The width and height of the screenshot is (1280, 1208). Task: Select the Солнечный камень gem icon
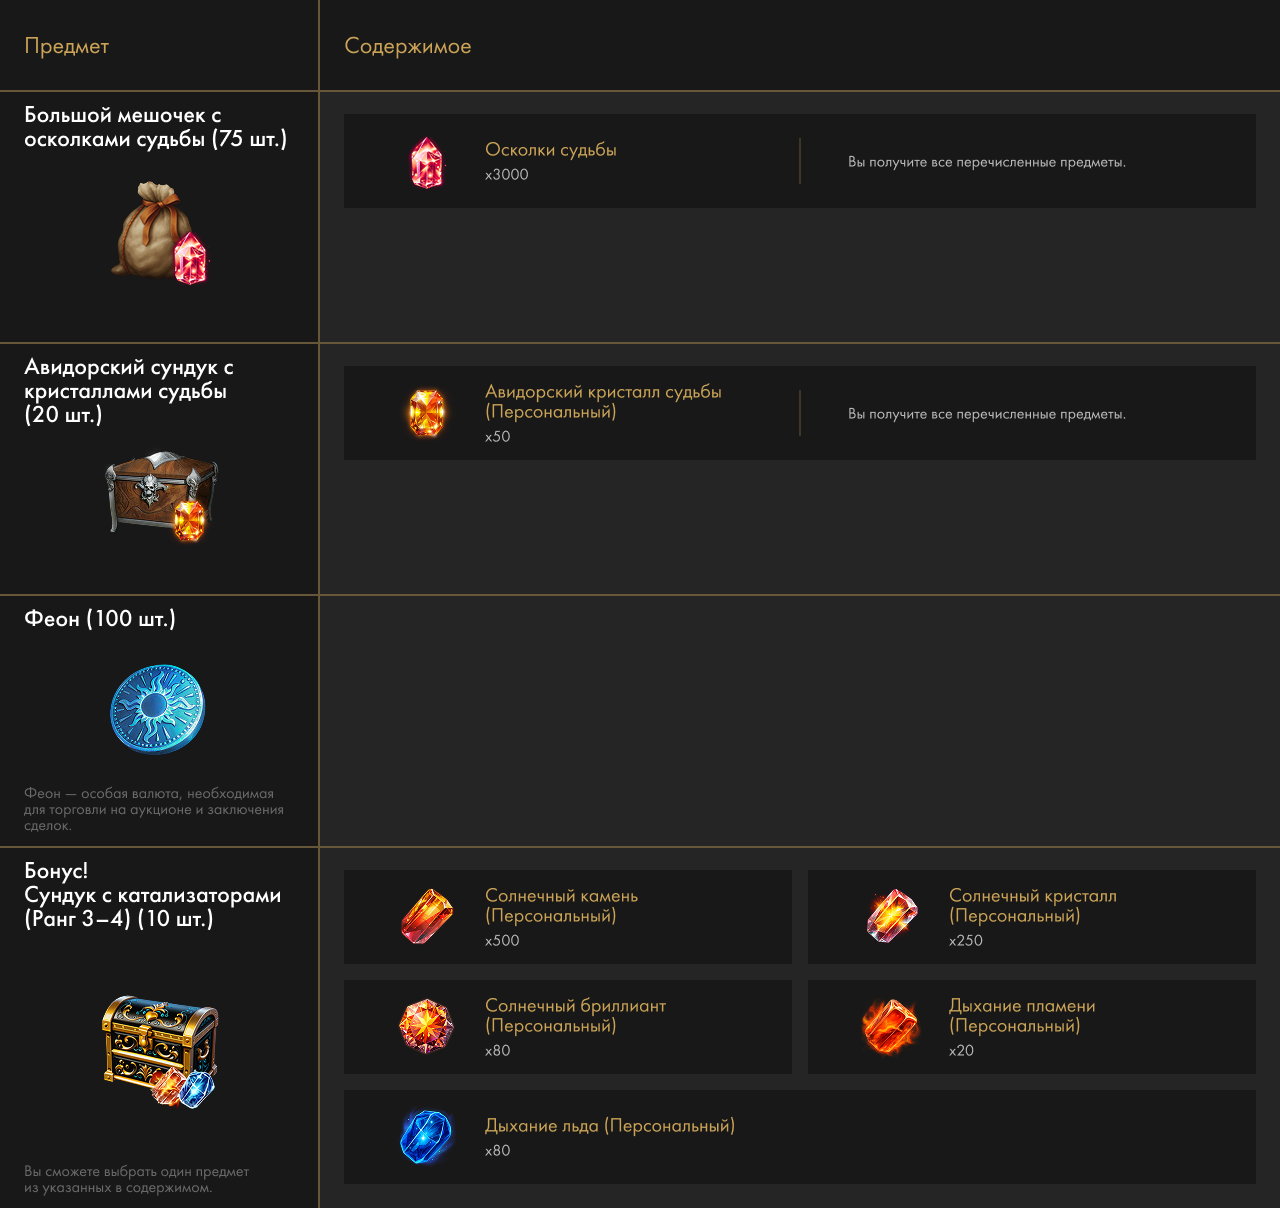click(x=427, y=916)
